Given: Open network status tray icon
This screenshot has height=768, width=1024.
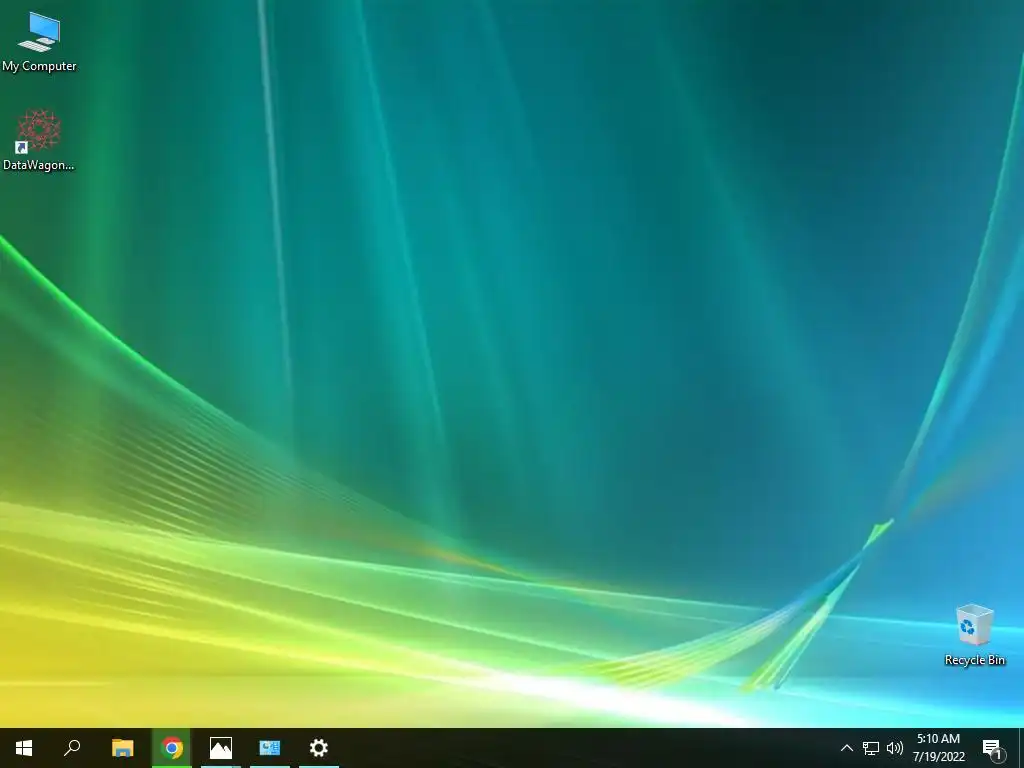Looking at the screenshot, I should click(871, 748).
